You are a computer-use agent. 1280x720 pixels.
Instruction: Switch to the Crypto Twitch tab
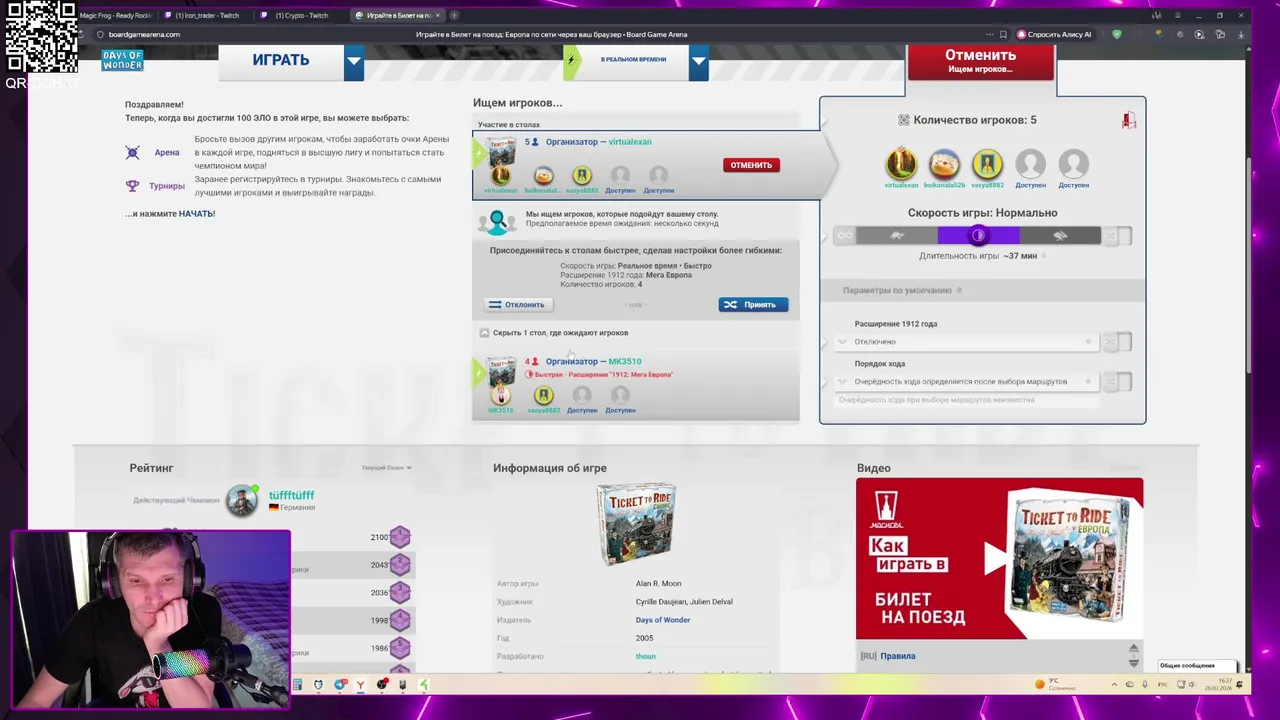pos(300,15)
